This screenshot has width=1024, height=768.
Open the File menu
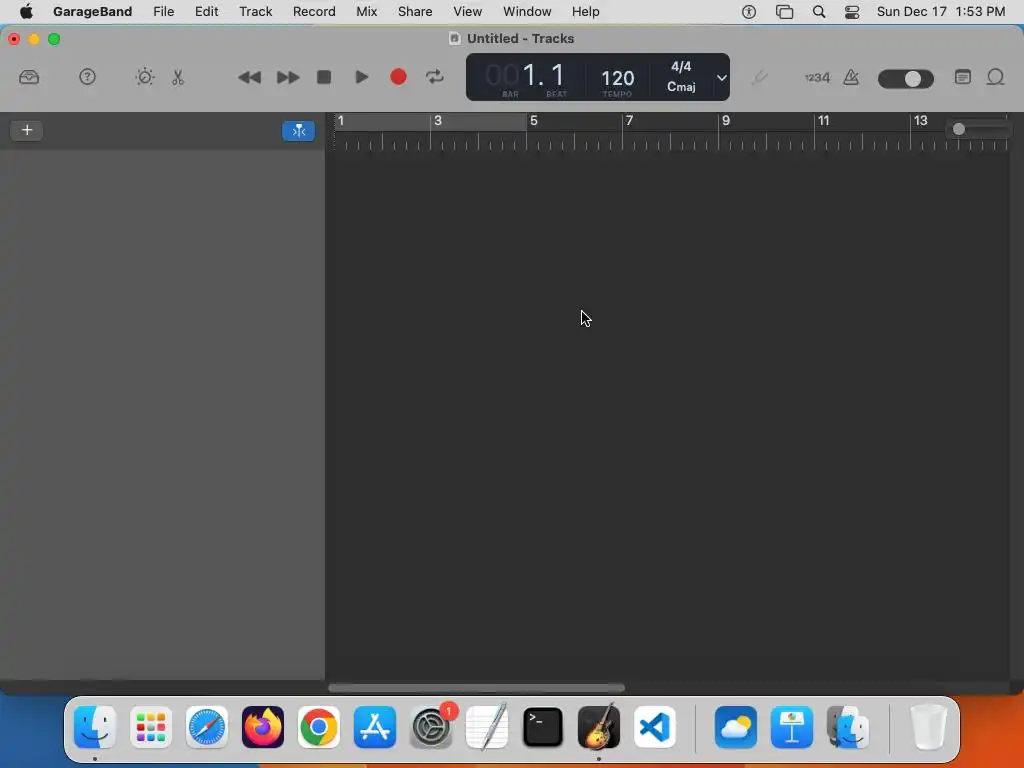coord(163,12)
